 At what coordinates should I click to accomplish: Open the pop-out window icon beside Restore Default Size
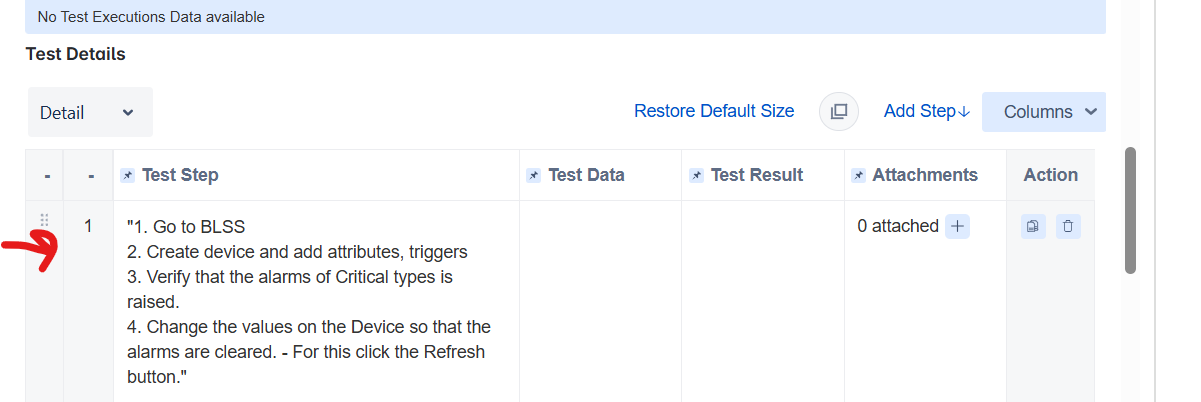coord(839,111)
